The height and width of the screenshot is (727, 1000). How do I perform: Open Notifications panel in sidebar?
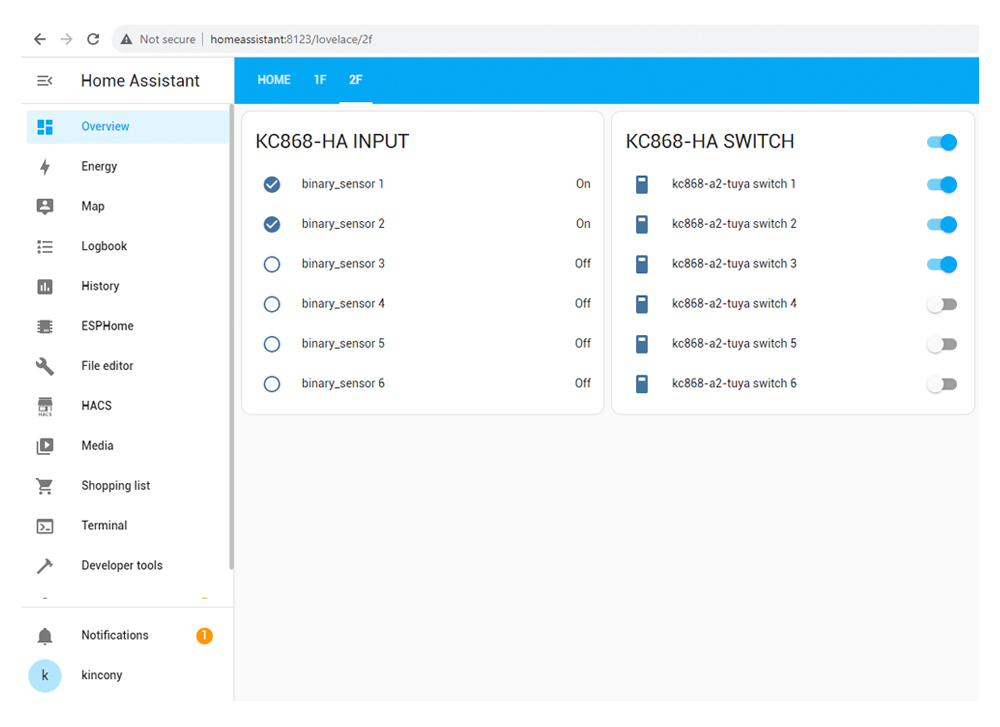115,636
